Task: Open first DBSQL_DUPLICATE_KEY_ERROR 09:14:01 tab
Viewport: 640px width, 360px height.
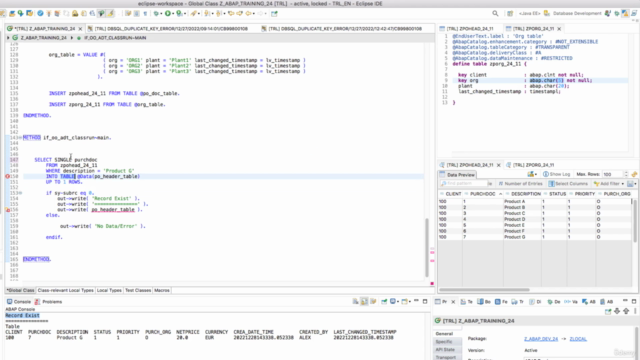Action: pyautogui.click(x=171, y=29)
